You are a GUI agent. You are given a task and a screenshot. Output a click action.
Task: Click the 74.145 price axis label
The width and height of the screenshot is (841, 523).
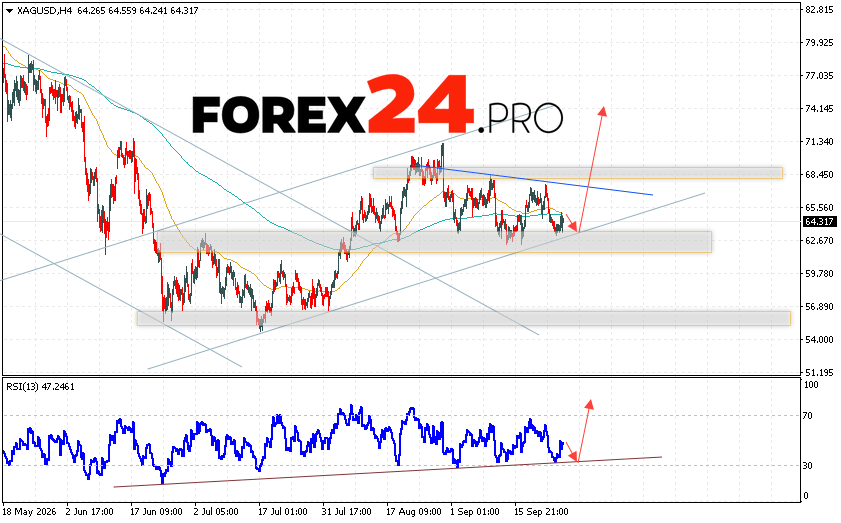819,108
